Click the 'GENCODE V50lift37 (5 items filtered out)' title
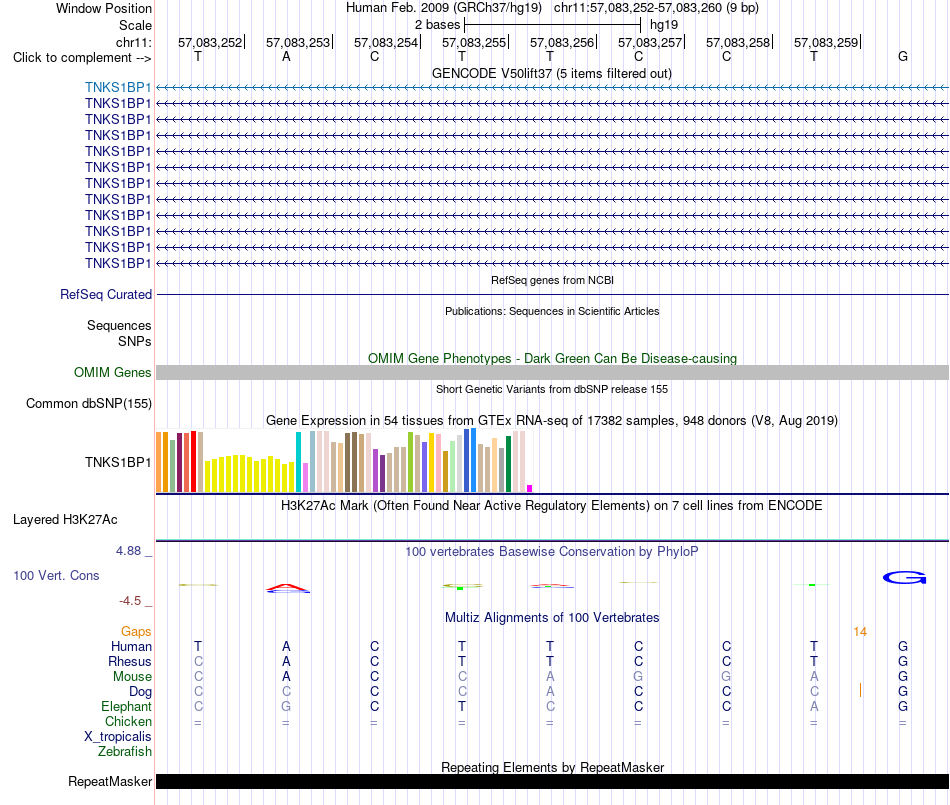Image resolution: width=950 pixels, height=805 pixels. click(x=552, y=73)
